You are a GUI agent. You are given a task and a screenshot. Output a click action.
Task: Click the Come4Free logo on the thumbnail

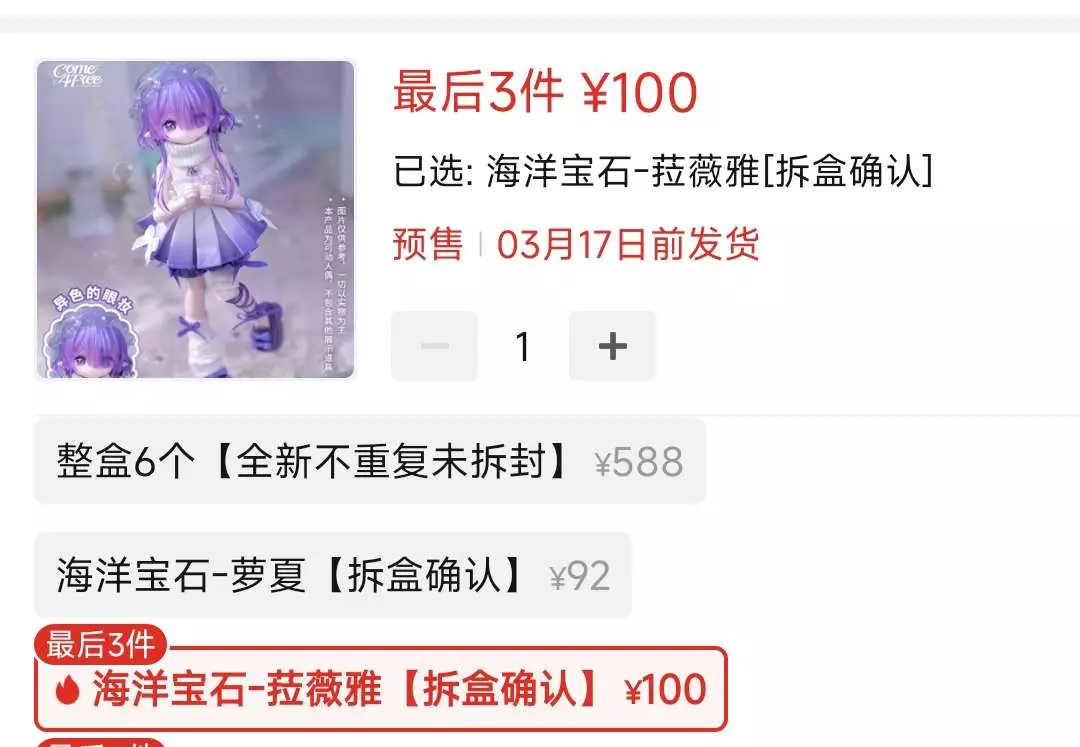[77, 76]
